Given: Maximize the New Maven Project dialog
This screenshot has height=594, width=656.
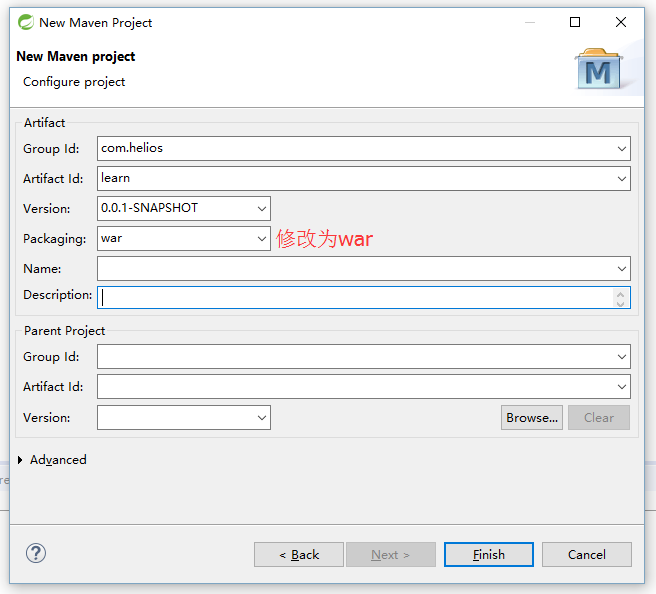Looking at the screenshot, I should coord(575,22).
